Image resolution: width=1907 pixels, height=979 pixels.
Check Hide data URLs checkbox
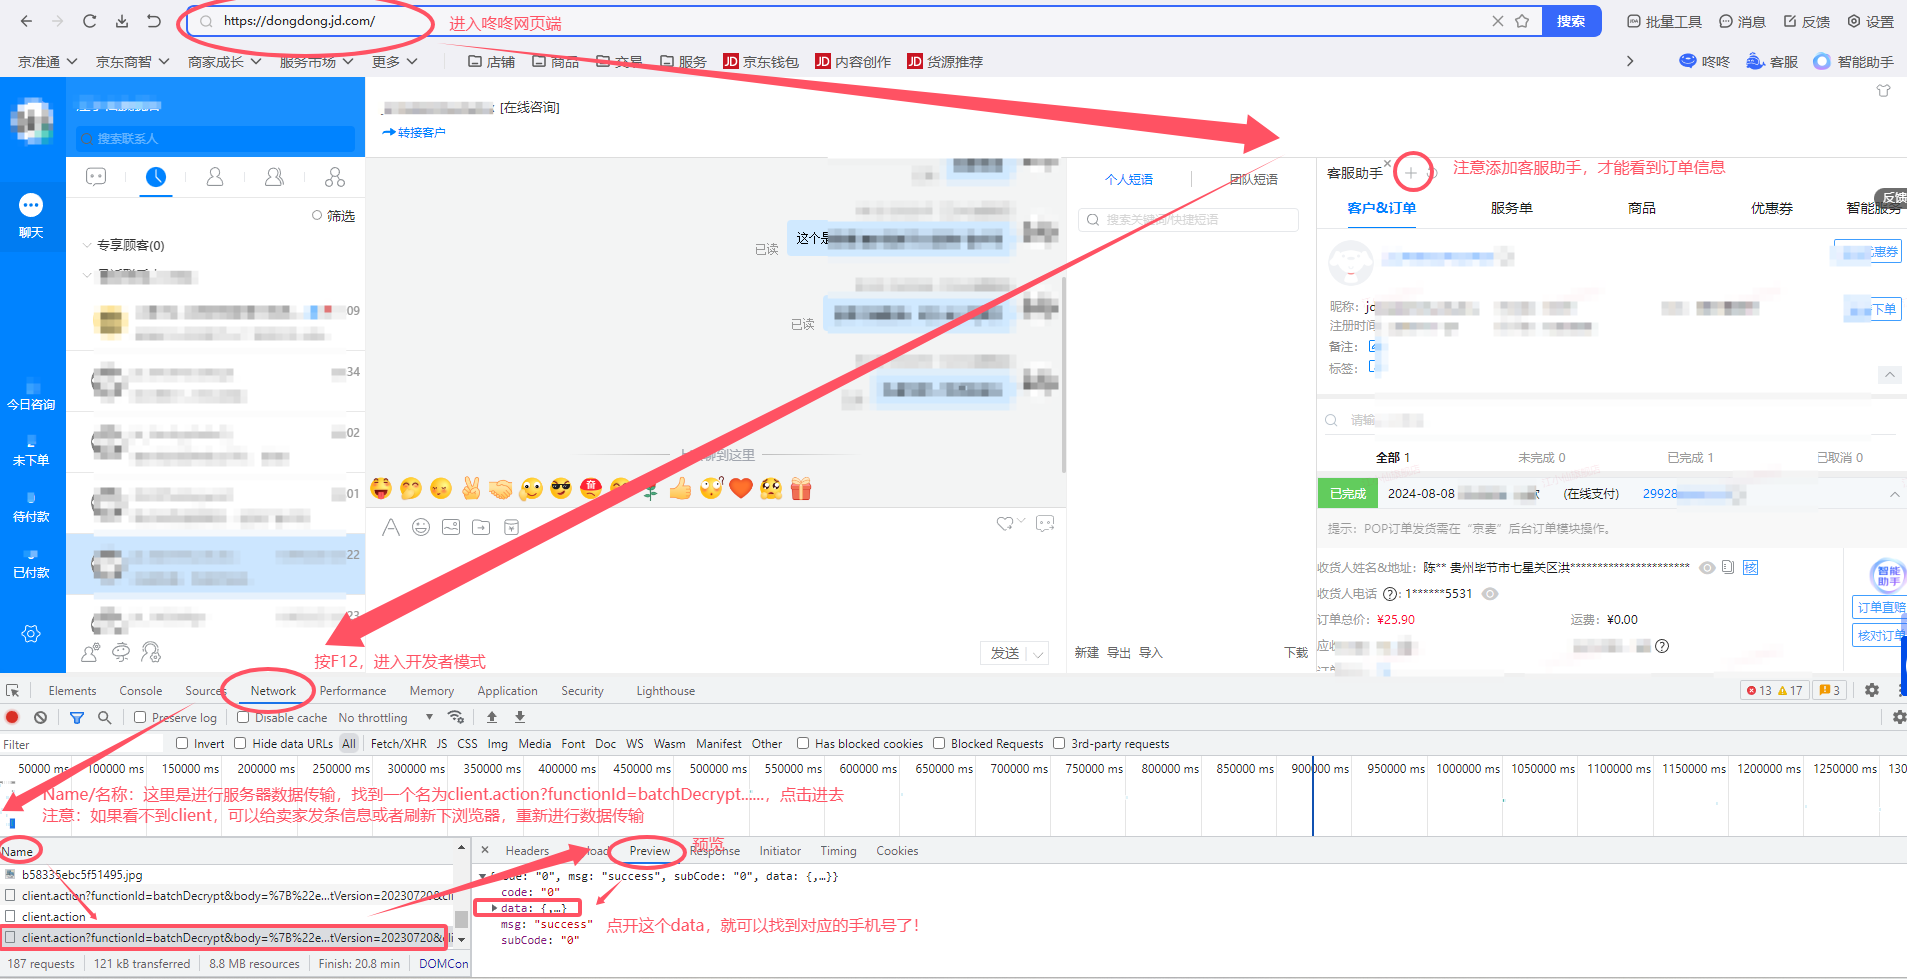240,743
